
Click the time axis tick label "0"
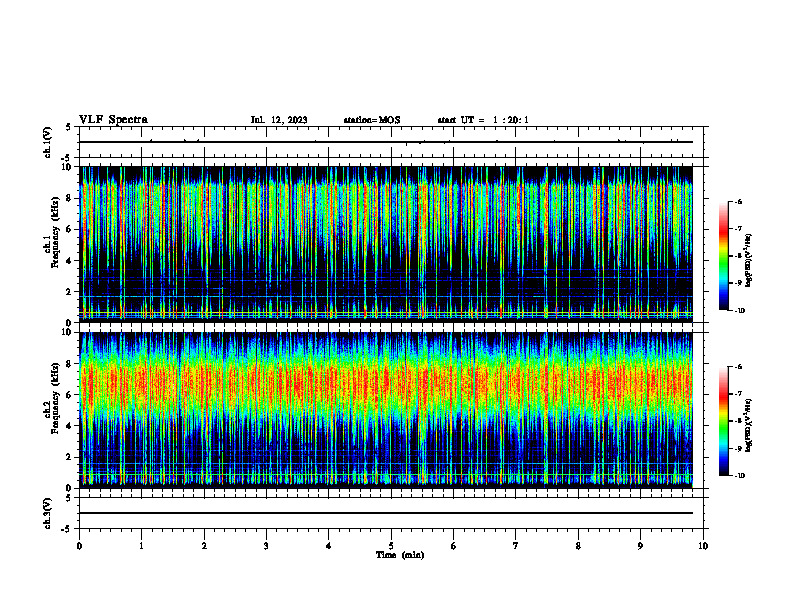click(79, 546)
